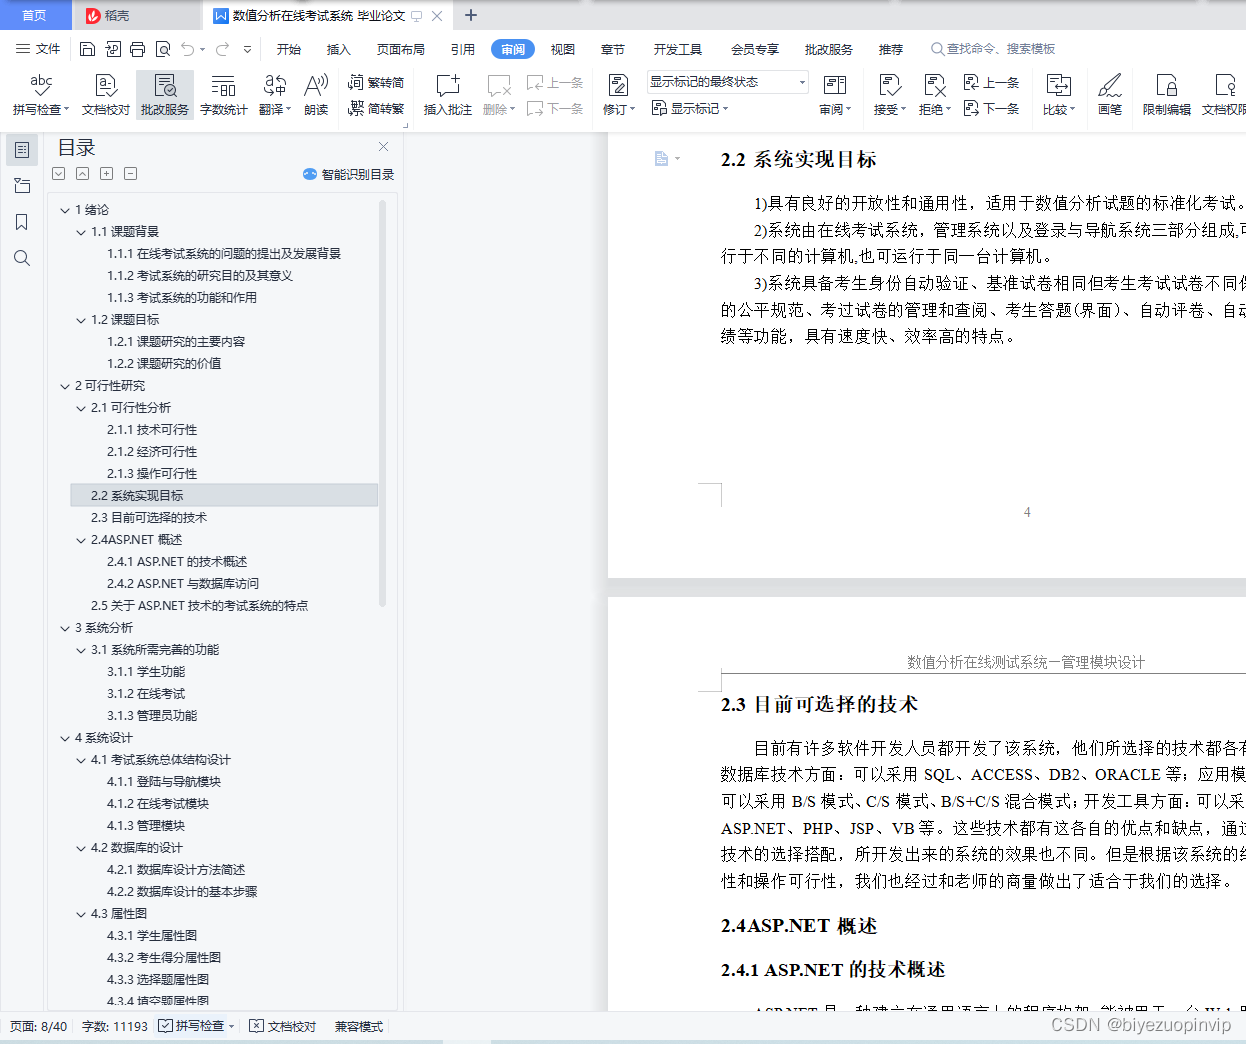Convert text with 繁转简
Screen dimensions: 1246x1044
pos(376,83)
